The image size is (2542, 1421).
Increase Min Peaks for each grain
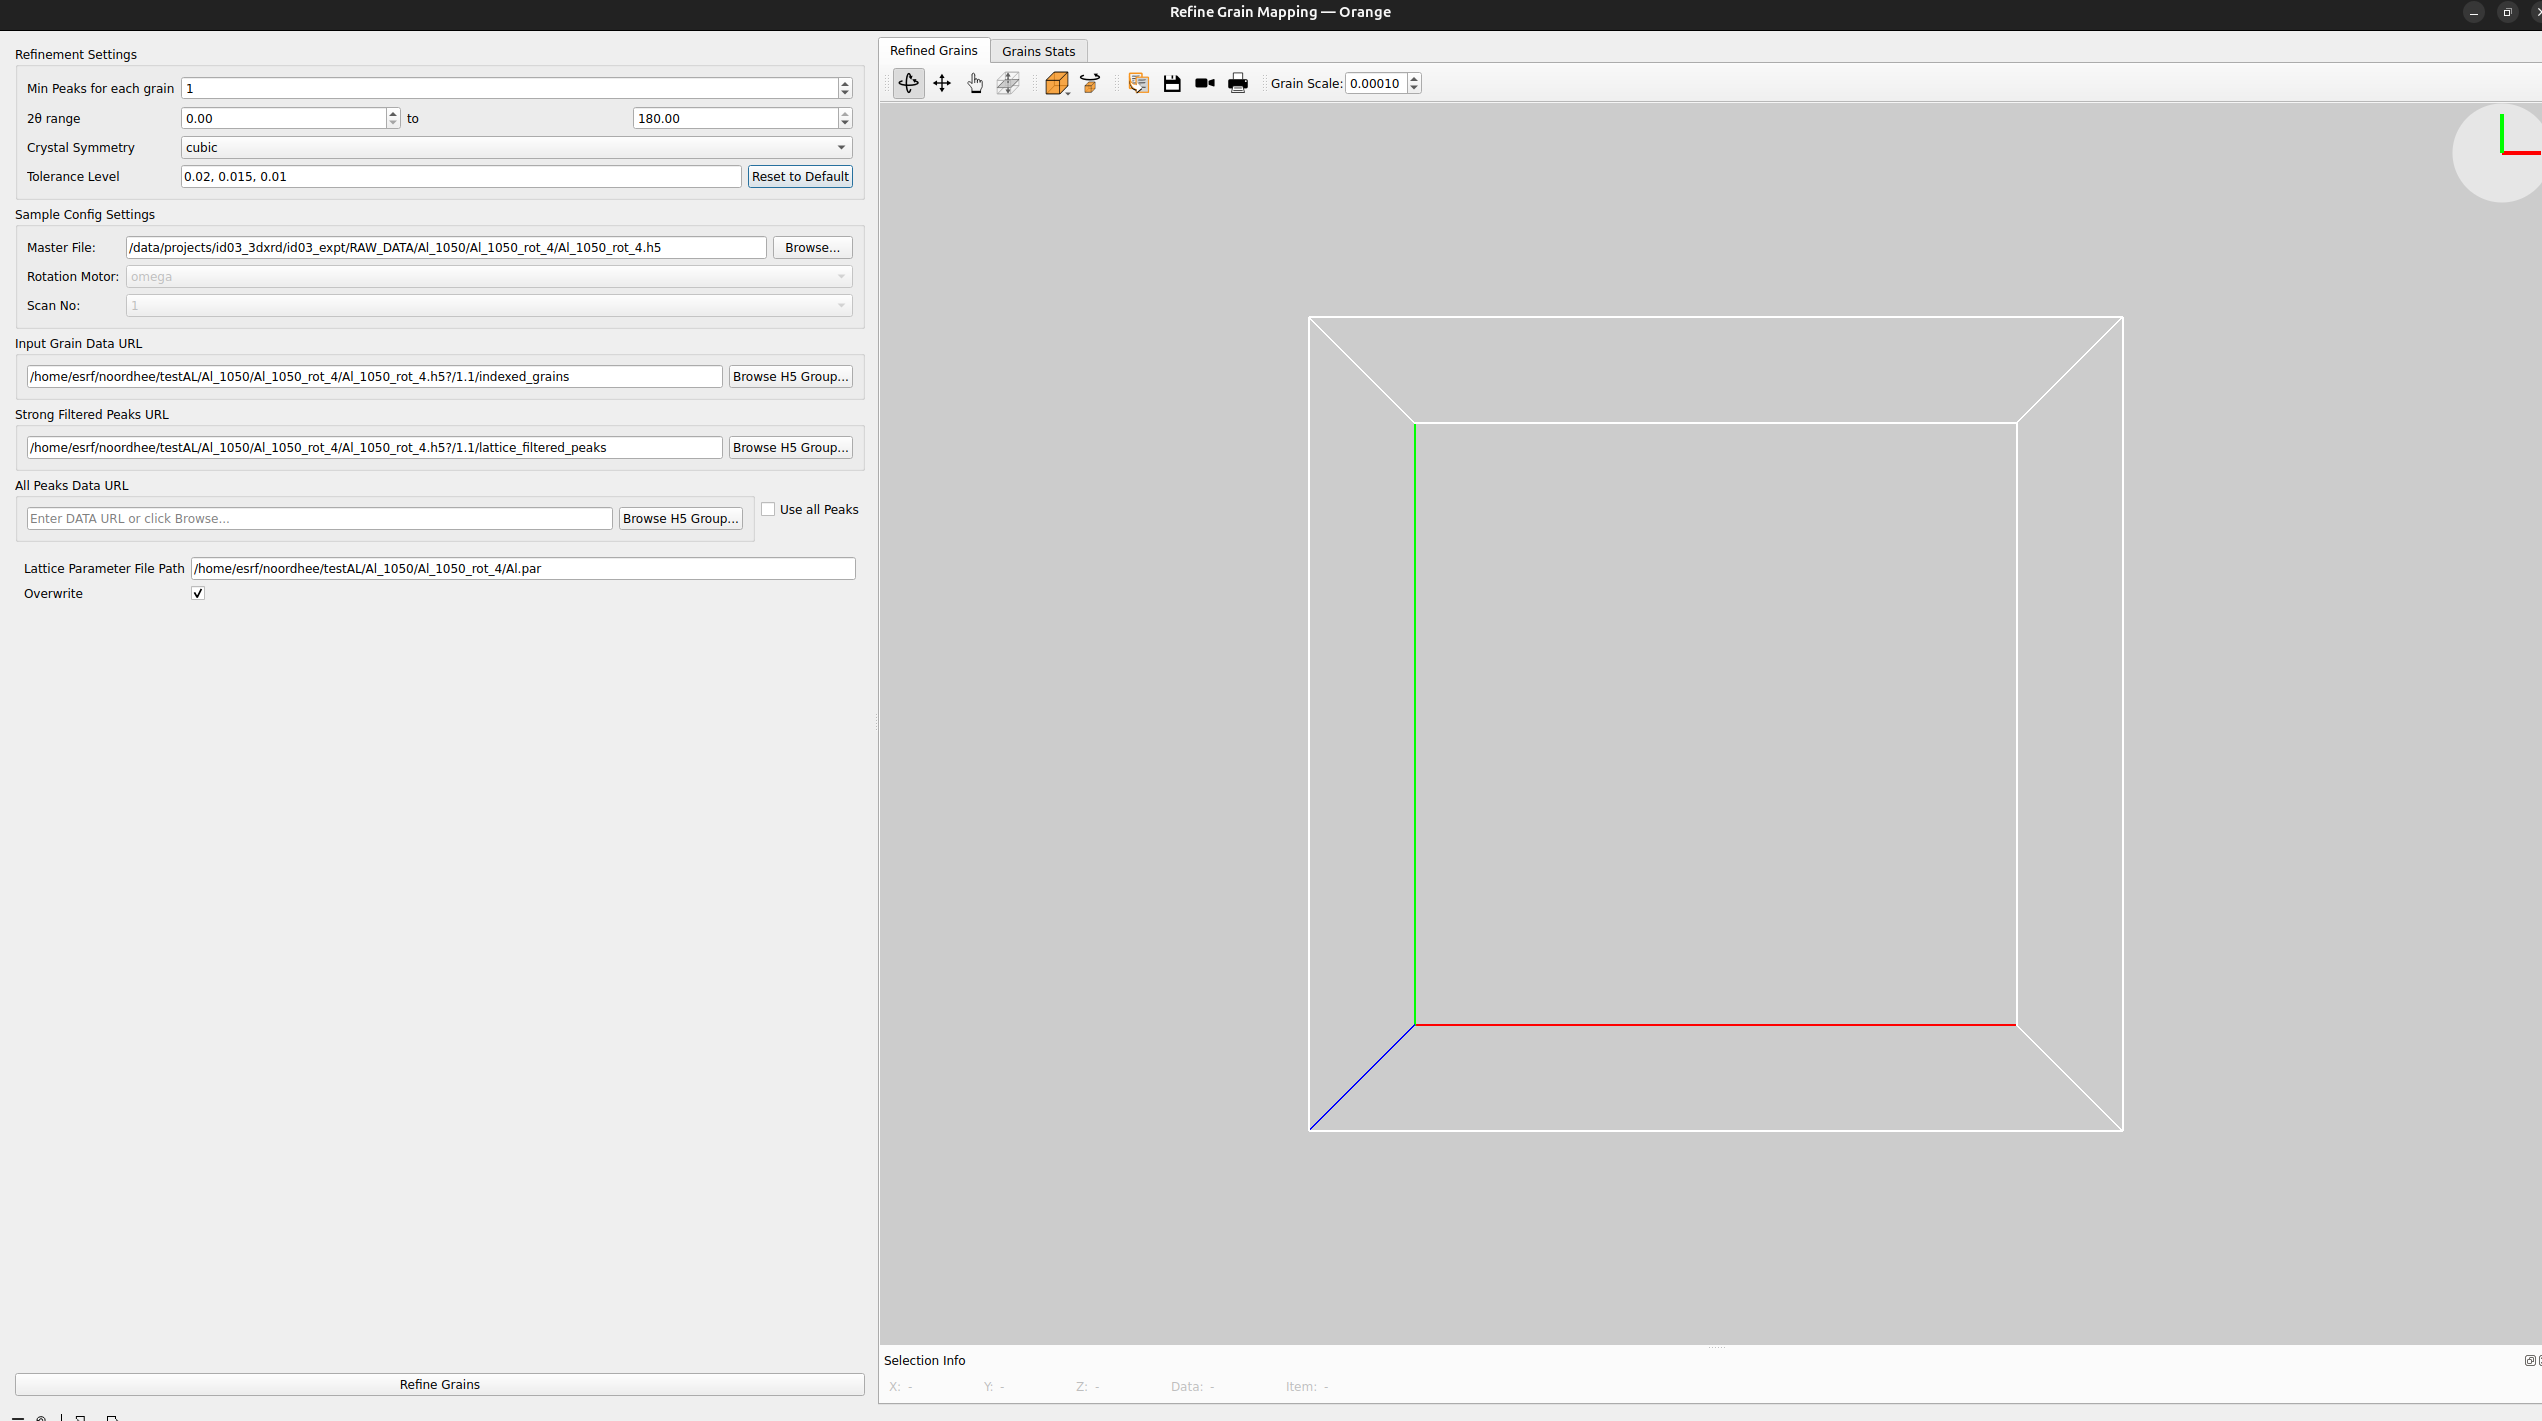click(845, 83)
